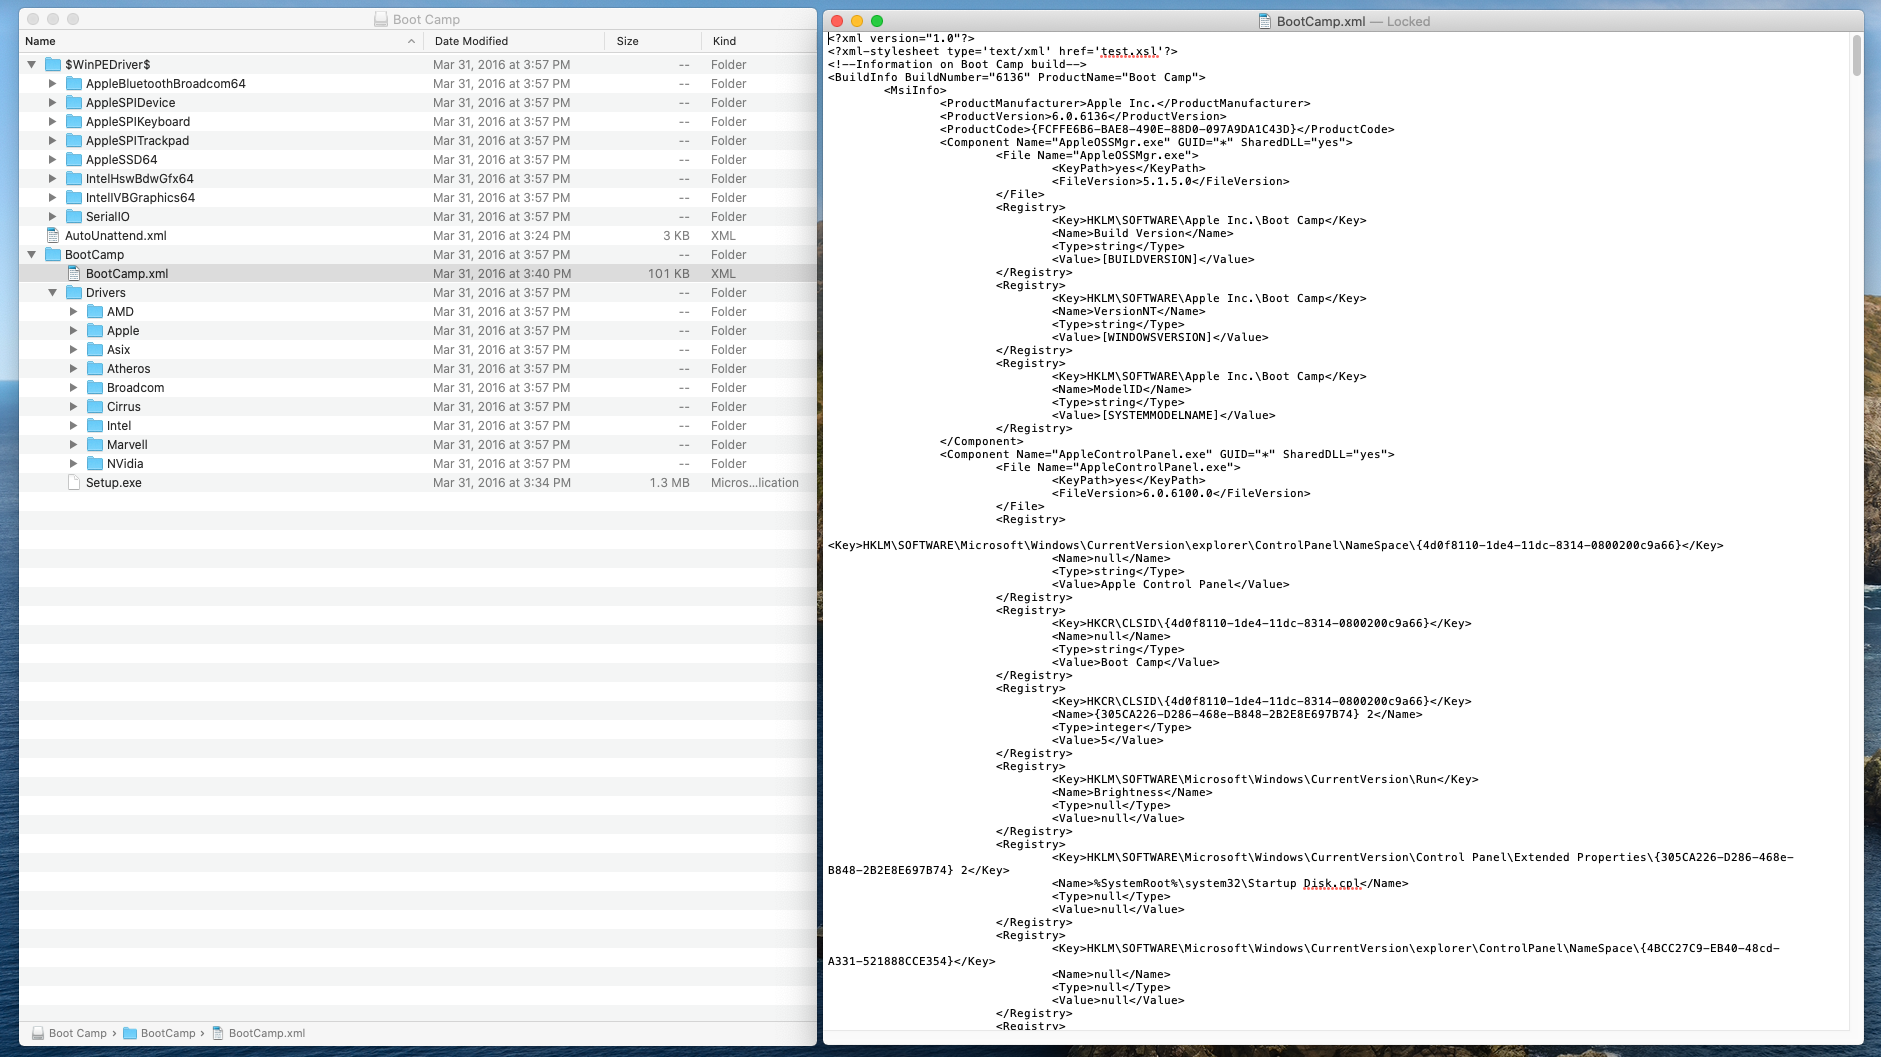Screen dimensions: 1881x1057
Task: Click the Atheros folder icon
Action: coord(95,369)
